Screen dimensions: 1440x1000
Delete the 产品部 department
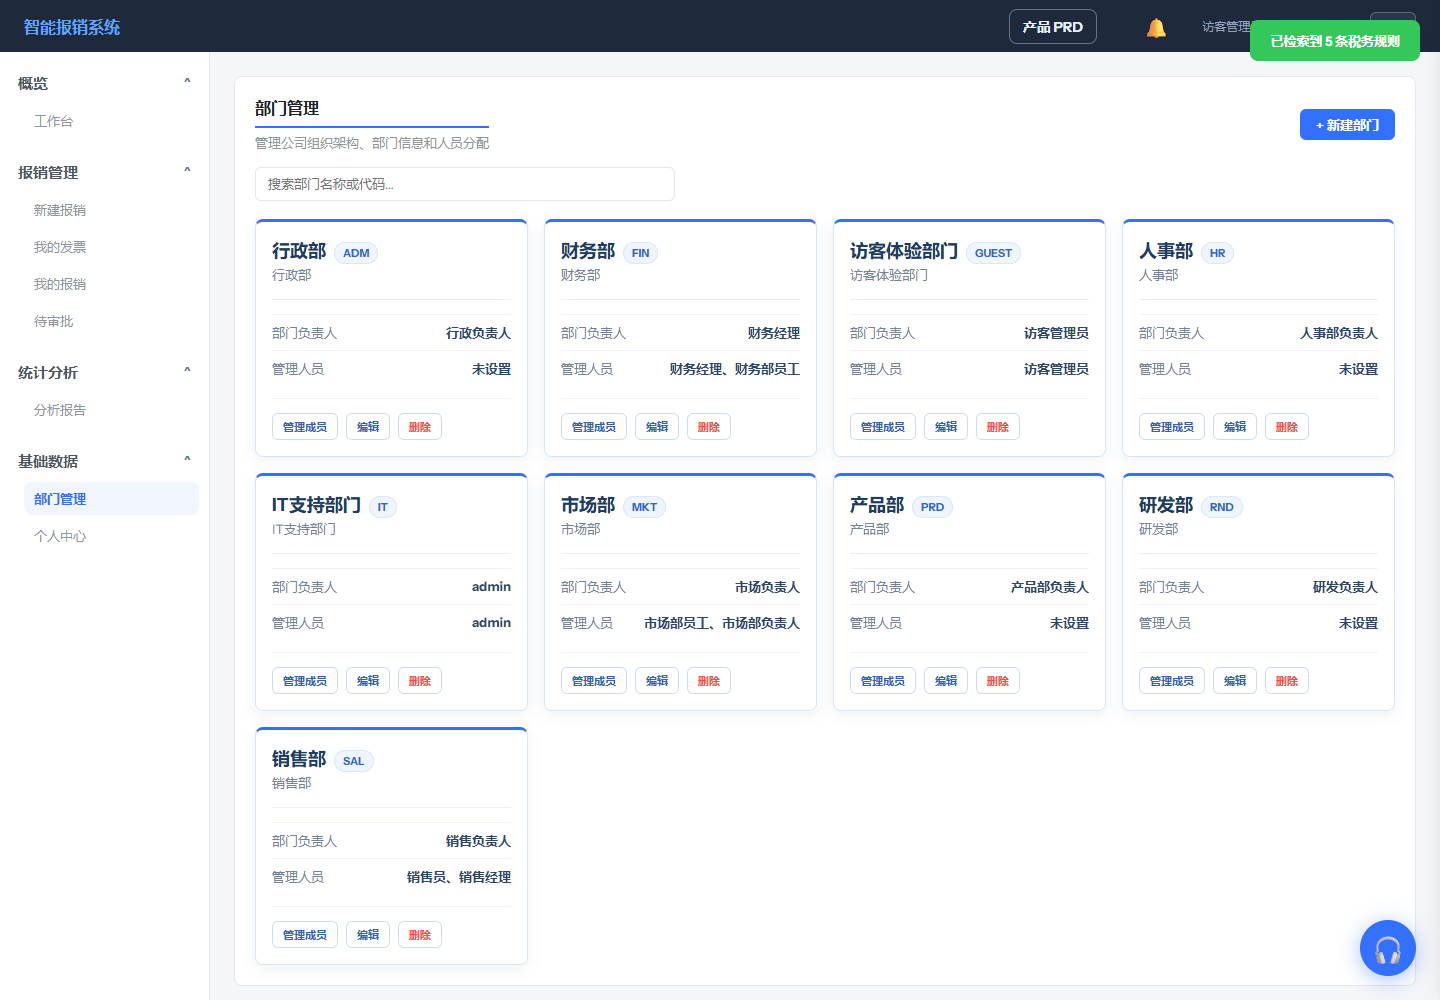click(998, 681)
